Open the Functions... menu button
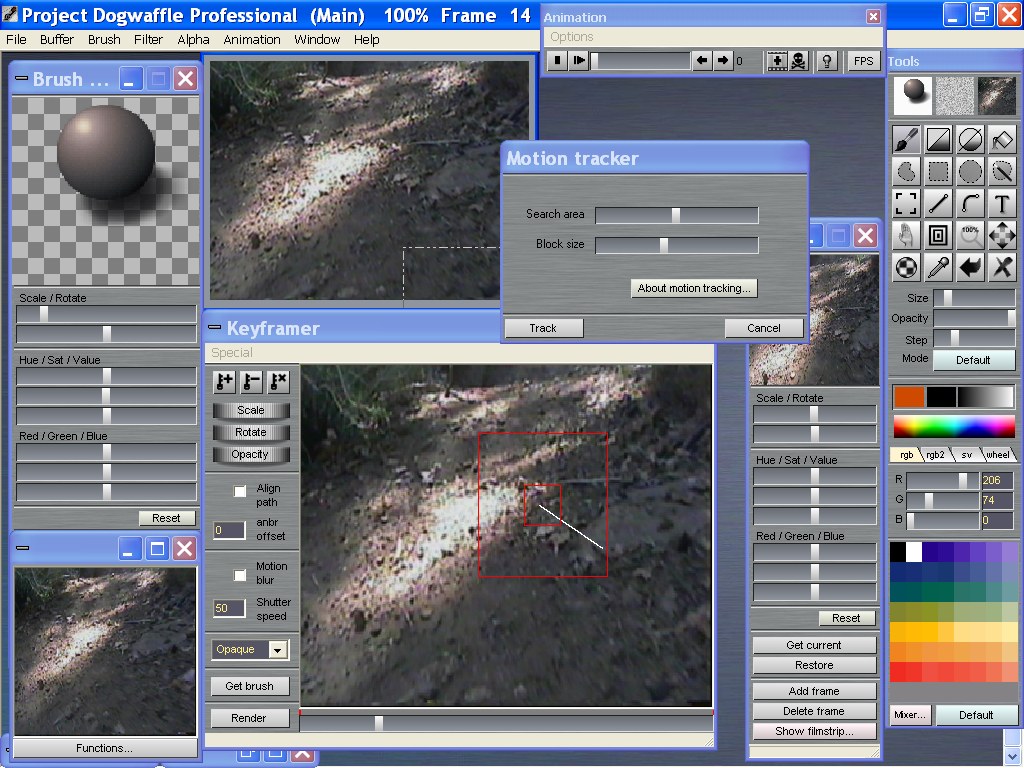The image size is (1024, 768). point(104,748)
